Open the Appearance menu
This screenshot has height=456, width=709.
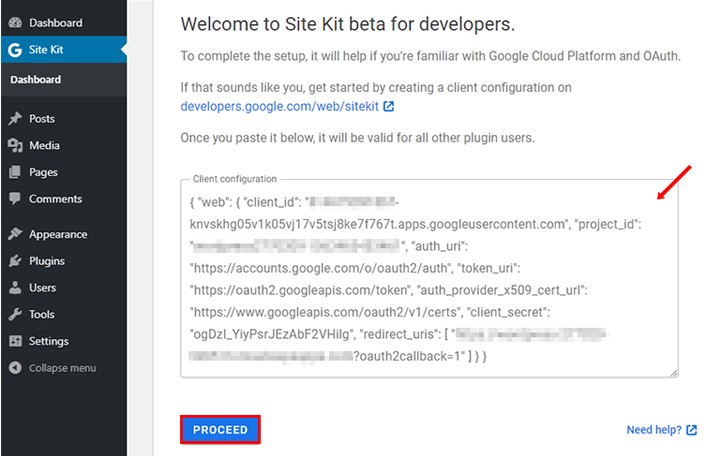tap(64, 234)
